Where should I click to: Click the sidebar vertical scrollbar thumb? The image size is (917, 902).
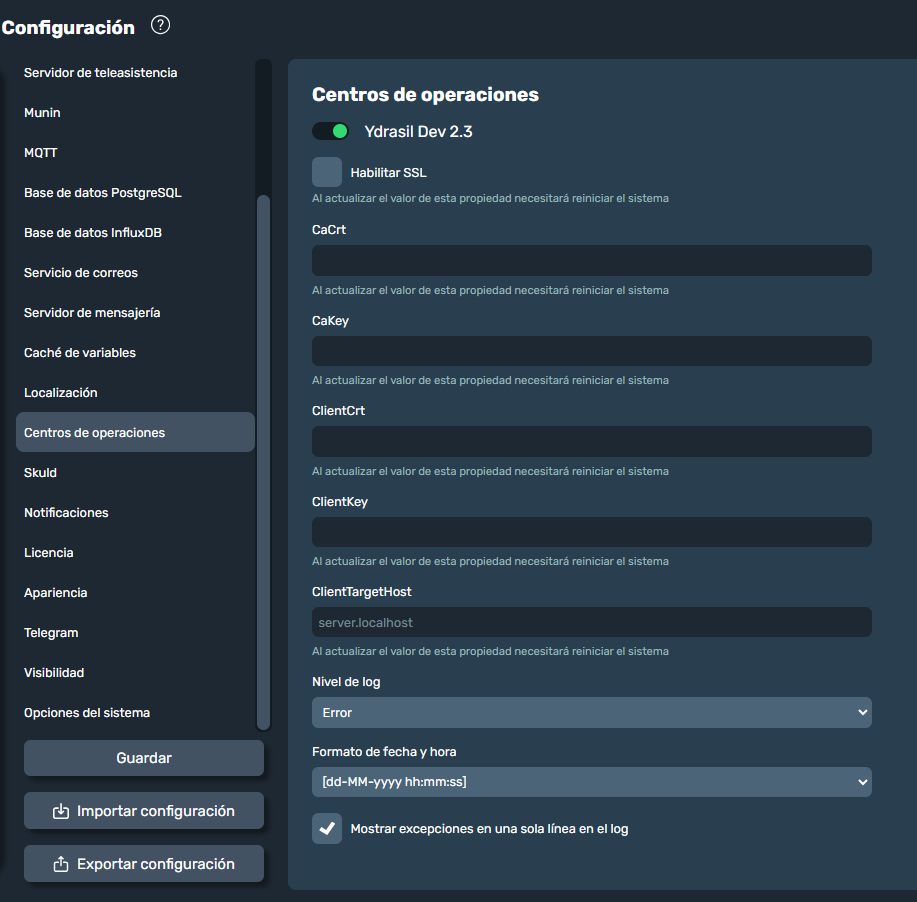pyautogui.click(x=263, y=462)
